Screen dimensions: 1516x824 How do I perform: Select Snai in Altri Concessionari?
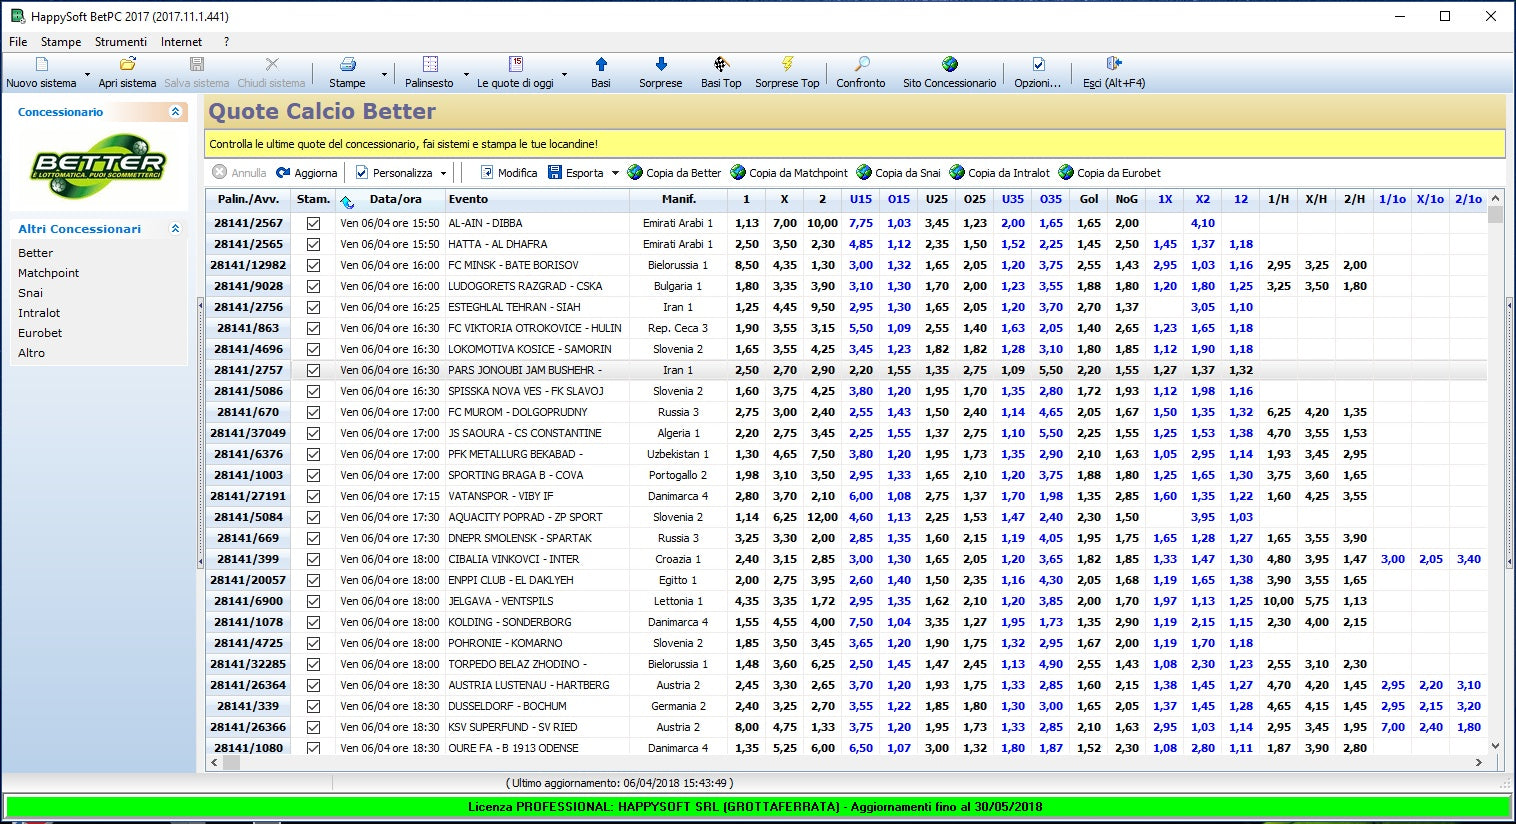tap(30, 293)
